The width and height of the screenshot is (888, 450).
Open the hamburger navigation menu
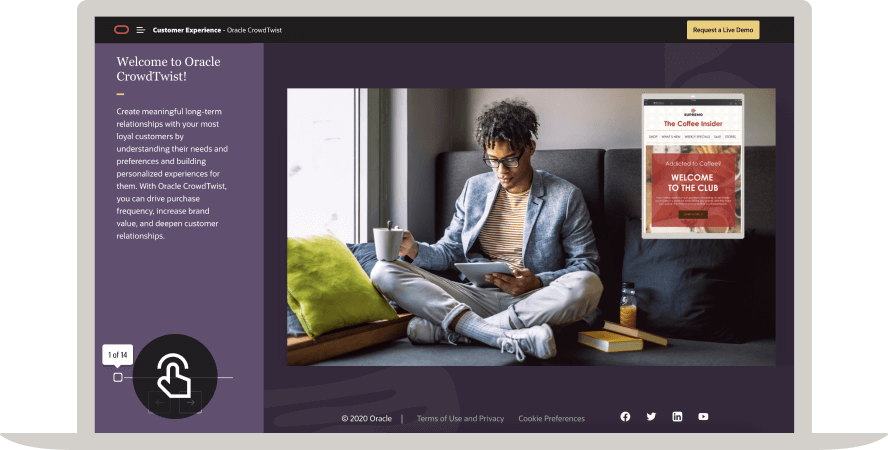tap(141, 30)
